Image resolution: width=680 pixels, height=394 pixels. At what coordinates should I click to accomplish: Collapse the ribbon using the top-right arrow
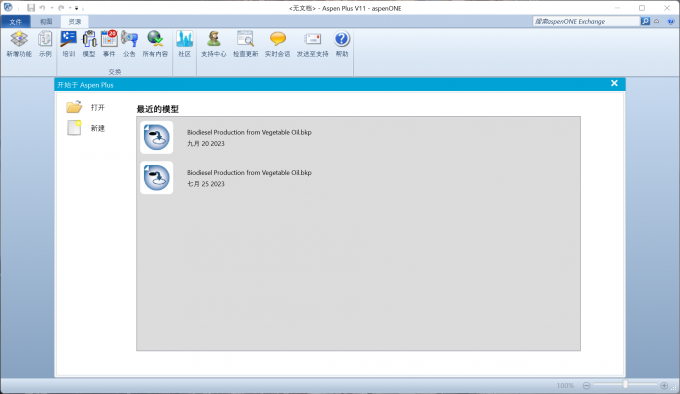point(657,21)
